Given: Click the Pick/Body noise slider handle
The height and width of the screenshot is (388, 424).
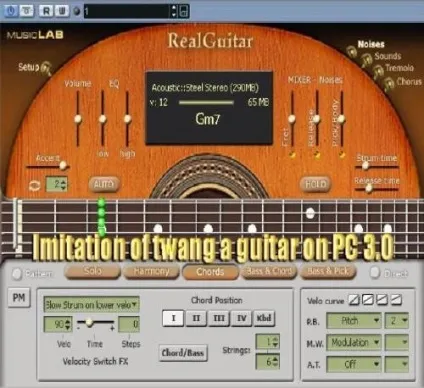Looking at the screenshot, I should [341, 119].
